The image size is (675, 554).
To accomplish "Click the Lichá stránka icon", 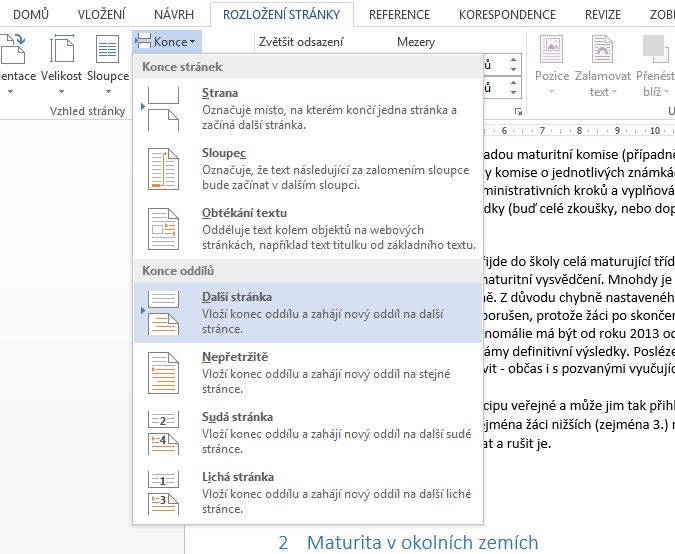I will tap(163, 493).
